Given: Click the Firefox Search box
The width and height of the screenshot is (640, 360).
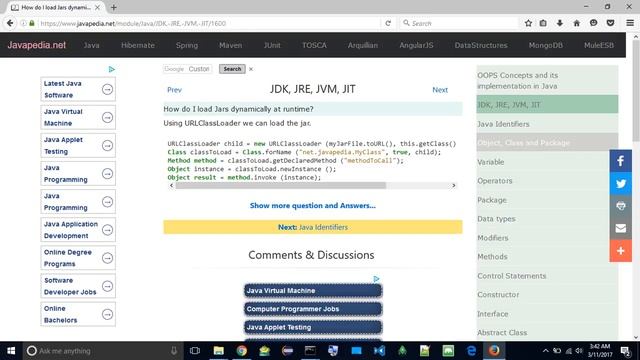Looking at the screenshot, I should pos(459,23).
